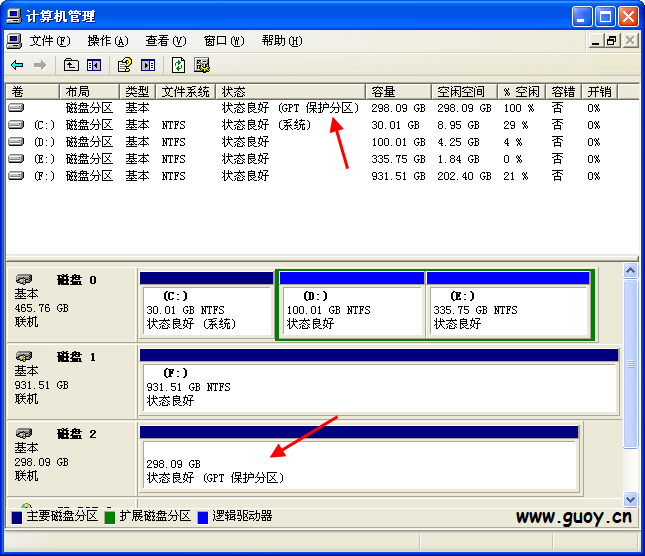The height and width of the screenshot is (556, 645).
Task: Sort by the % 空闲 column header
Action: (x=522, y=91)
